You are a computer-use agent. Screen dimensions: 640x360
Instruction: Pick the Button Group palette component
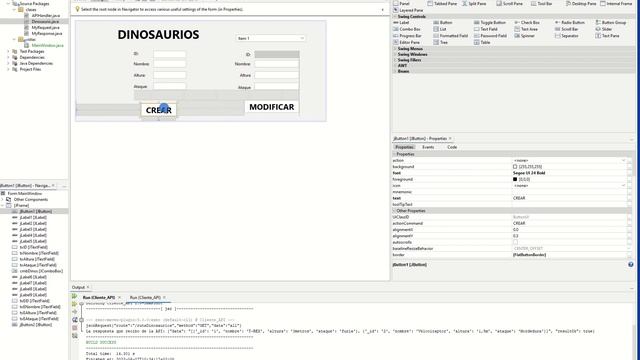611,22
